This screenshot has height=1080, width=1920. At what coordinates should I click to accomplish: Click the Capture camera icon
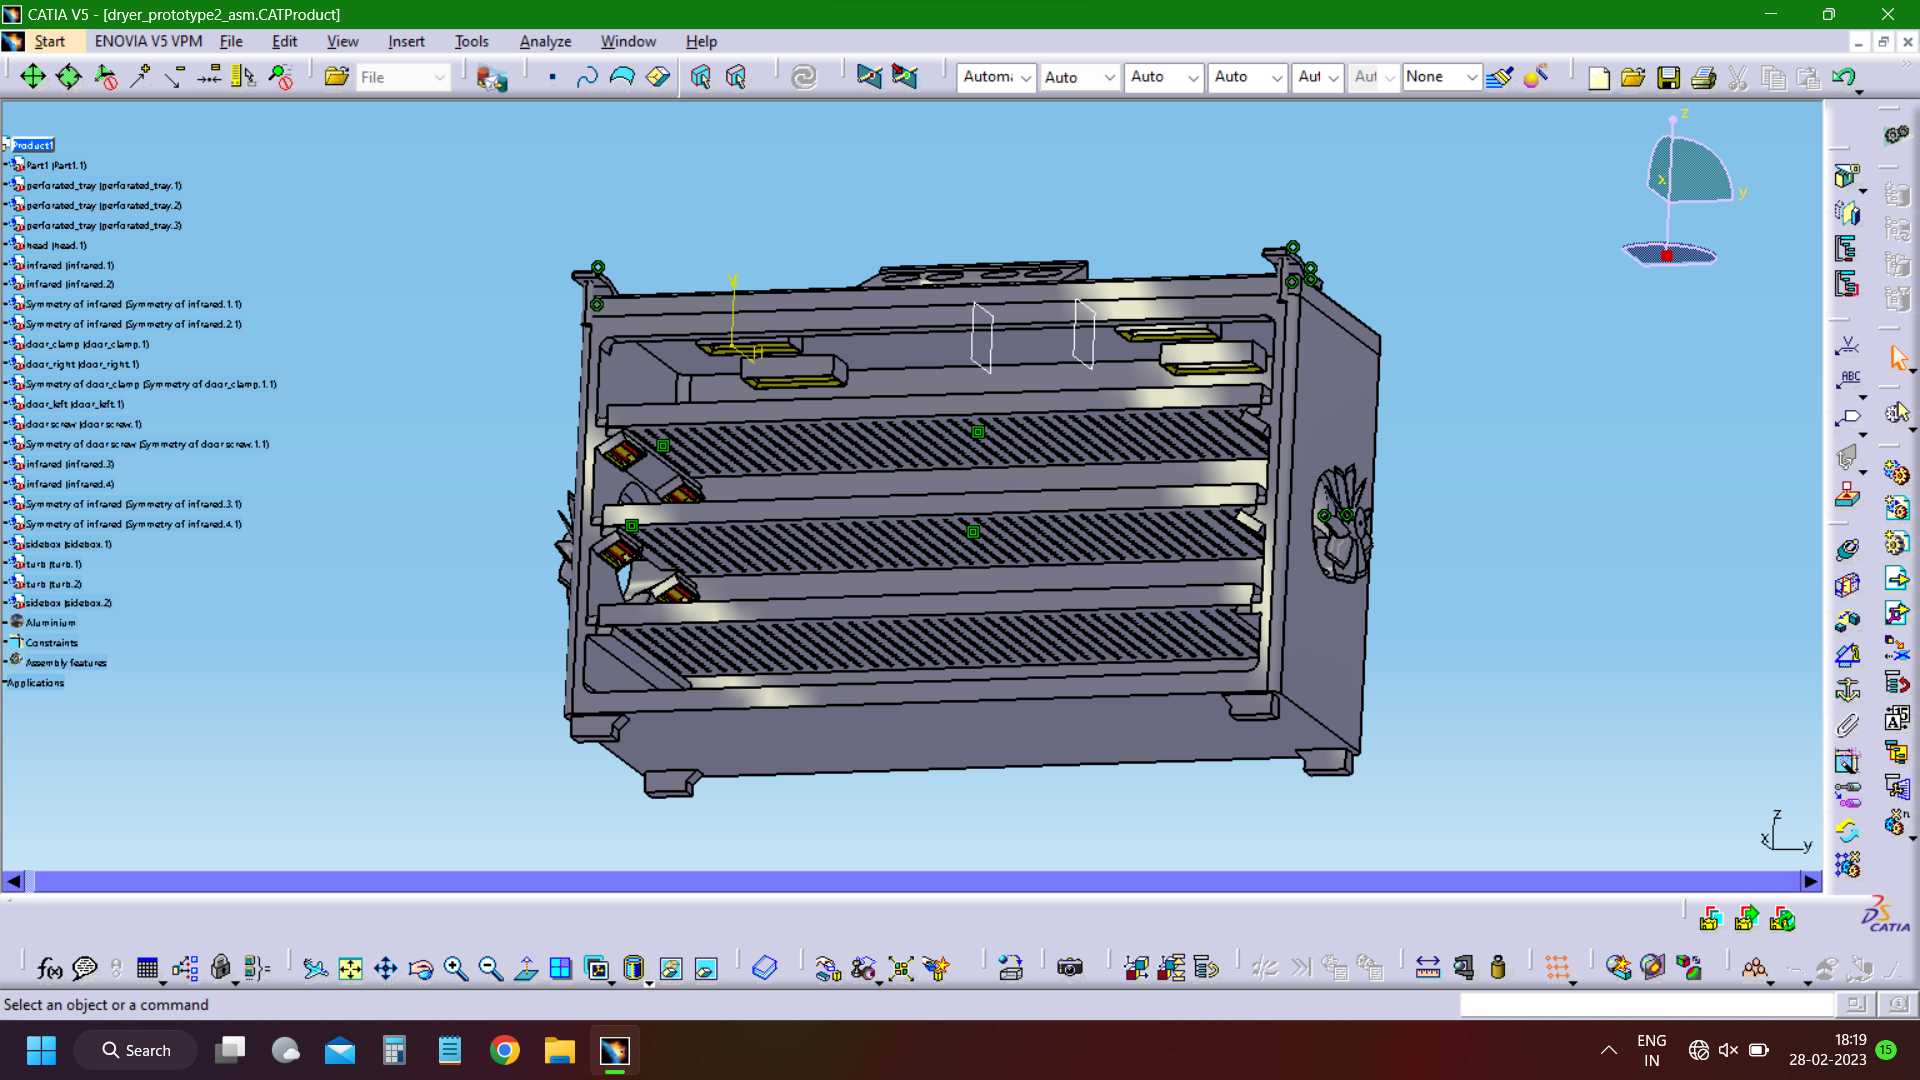tap(1070, 968)
